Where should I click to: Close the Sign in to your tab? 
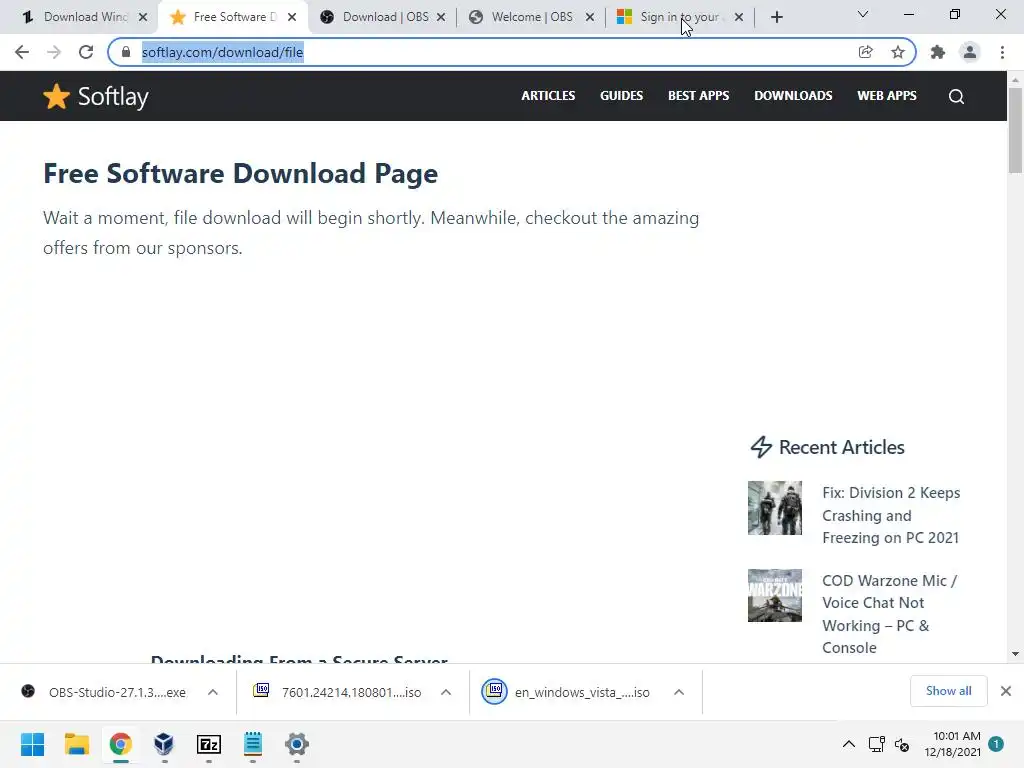pos(739,17)
